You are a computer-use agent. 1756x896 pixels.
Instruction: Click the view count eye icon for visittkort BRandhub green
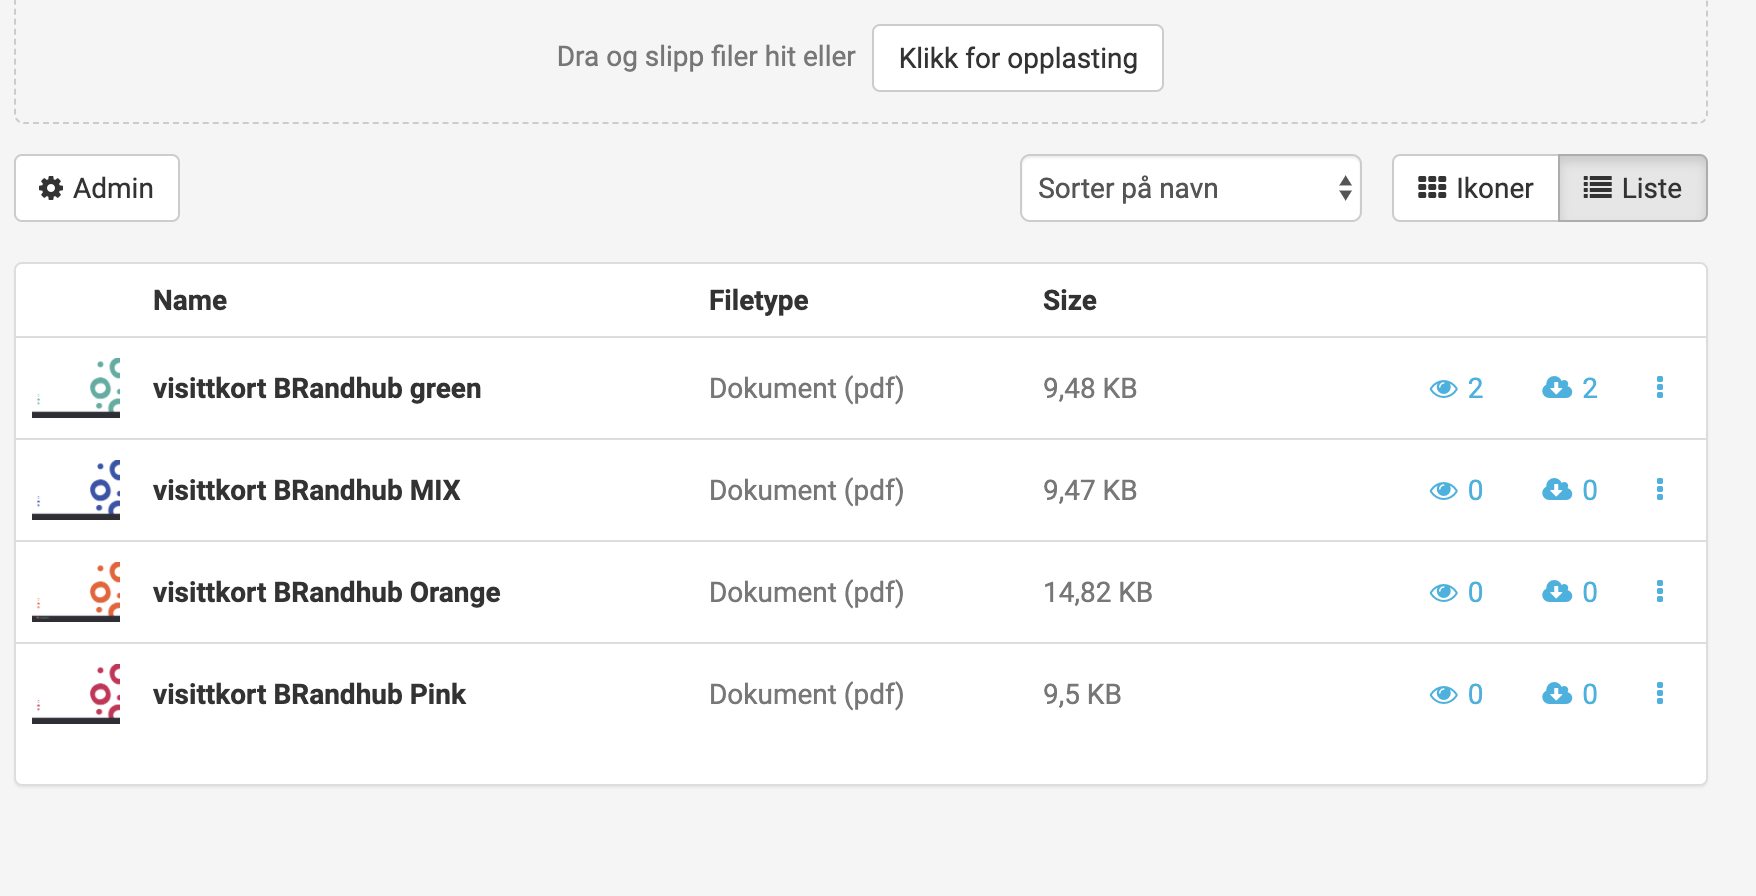pyautogui.click(x=1443, y=388)
